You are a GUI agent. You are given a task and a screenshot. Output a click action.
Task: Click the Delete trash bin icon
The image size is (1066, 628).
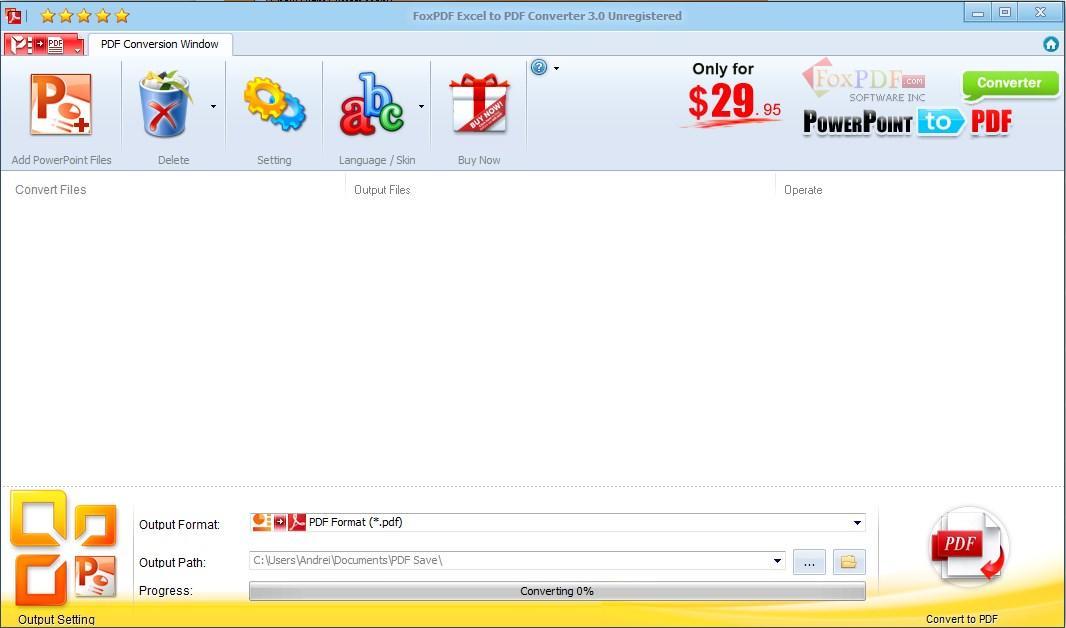165,105
